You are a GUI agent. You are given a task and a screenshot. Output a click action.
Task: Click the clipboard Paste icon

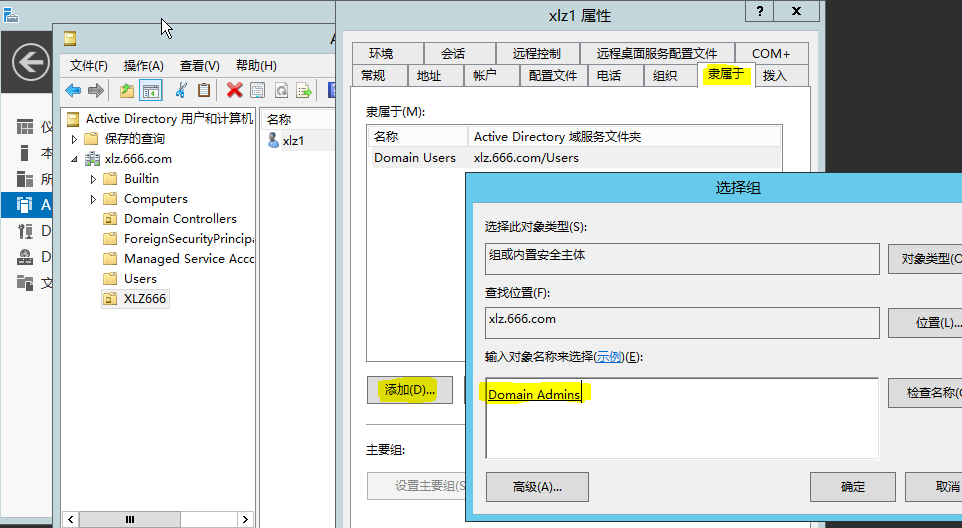(204, 91)
